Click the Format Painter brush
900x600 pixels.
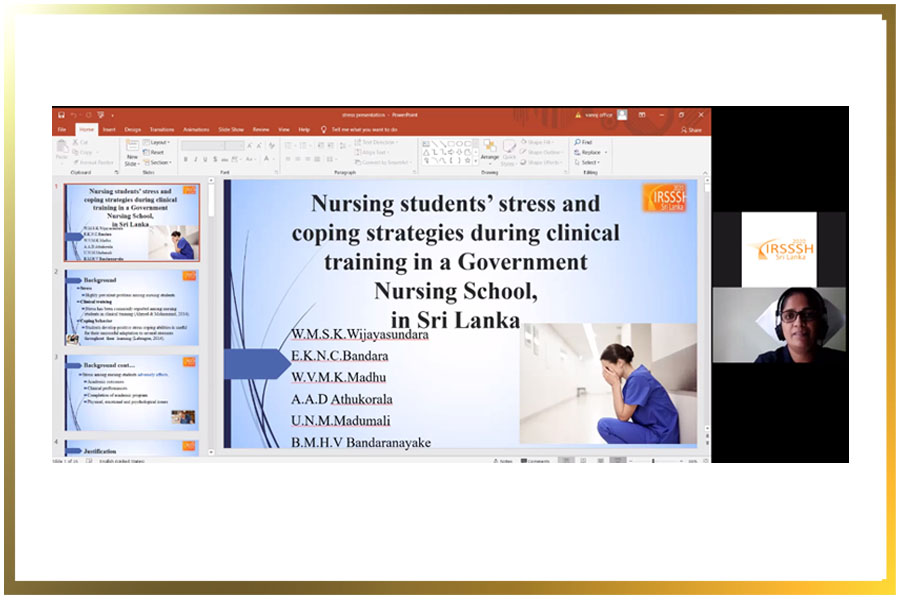pyautogui.click(x=93, y=162)
